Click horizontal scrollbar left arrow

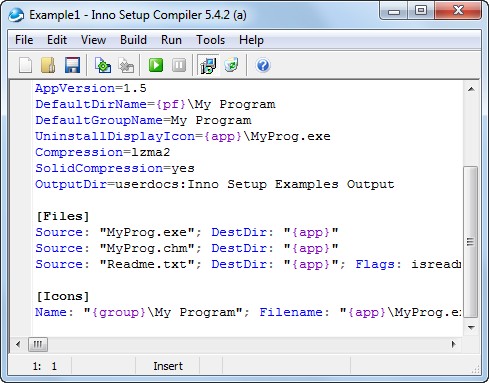coord(18,344)
